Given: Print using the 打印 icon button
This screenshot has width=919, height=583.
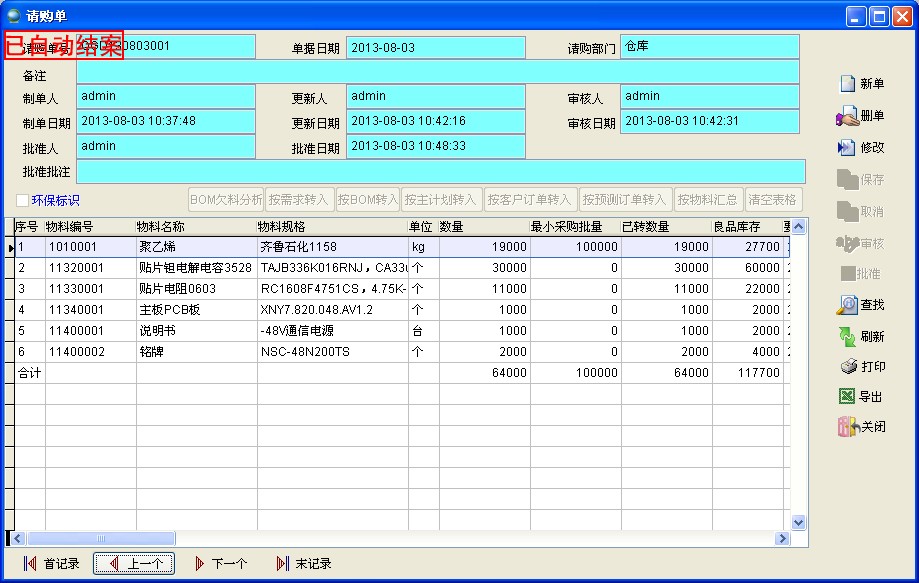Looking at the screenshot, I should (x=861, y=367).
